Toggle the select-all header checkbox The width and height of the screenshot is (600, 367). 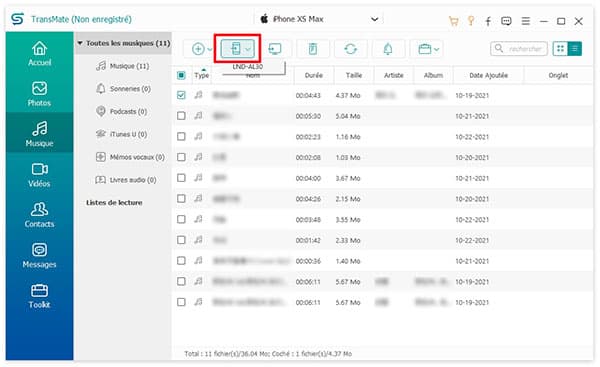pos(181,75)
